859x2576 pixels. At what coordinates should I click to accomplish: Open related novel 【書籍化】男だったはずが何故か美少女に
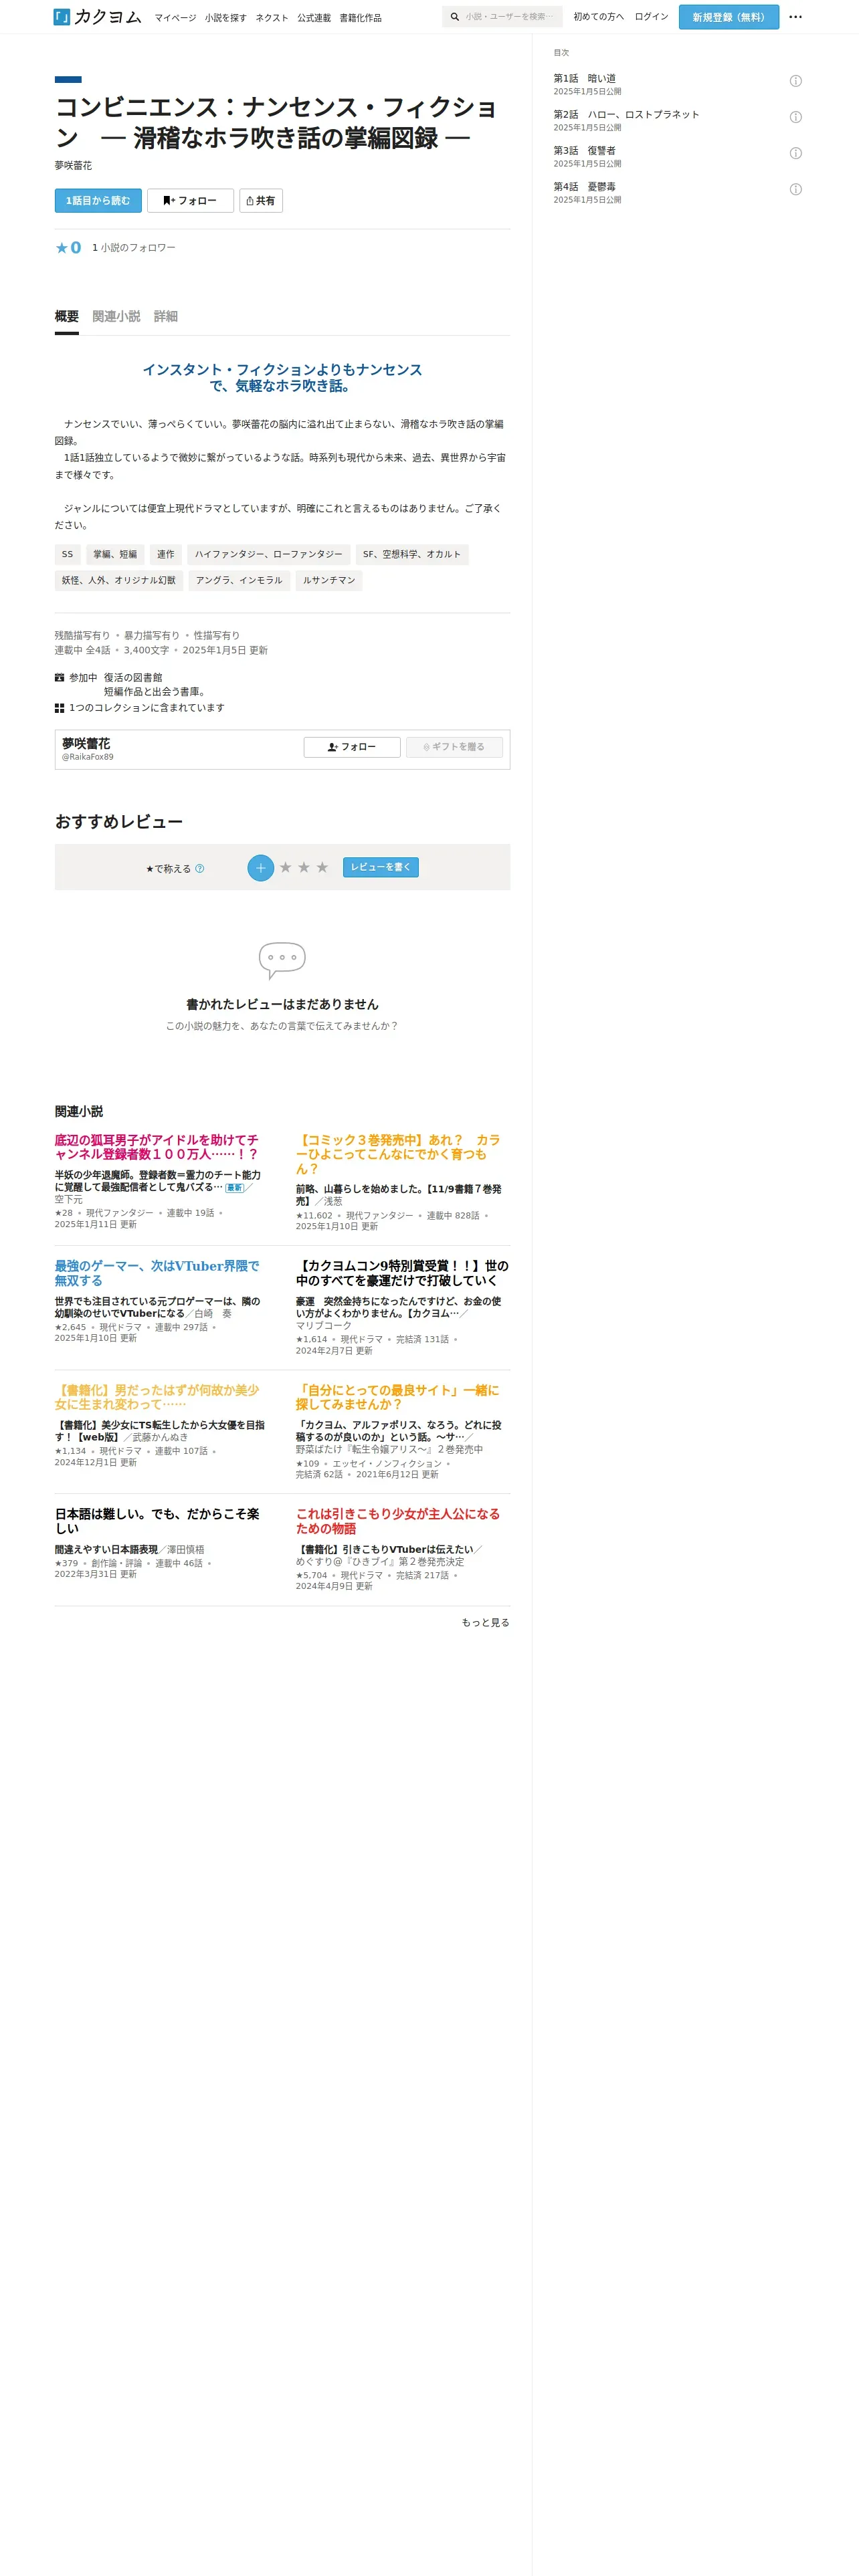point(157,1397)
